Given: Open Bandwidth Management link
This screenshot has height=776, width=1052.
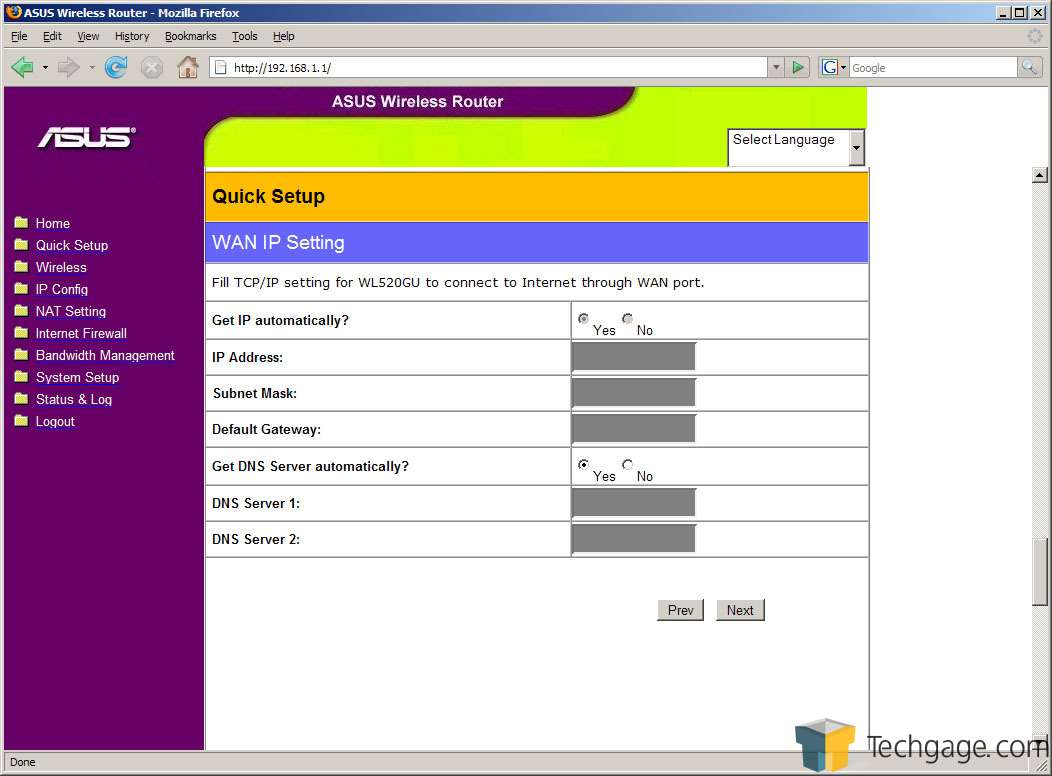Looking at the screenshot, I should pos(105,355).
